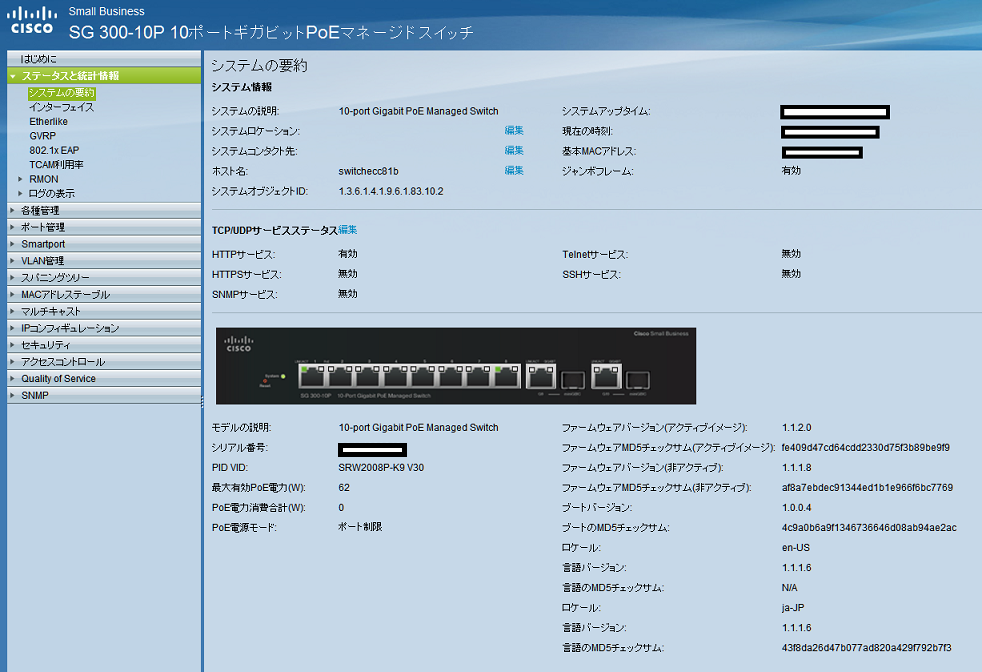Expand the ポート管理 menu arrow
The width and height of the screenshot is (982, 672).
pyautogui.click(x=13, y=227)
